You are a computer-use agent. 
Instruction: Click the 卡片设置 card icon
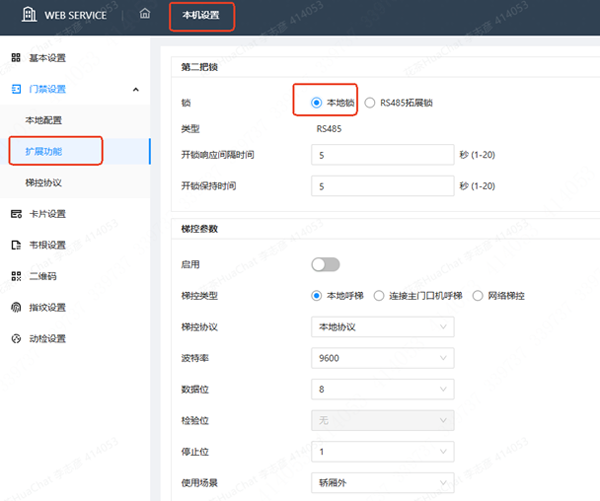[x=16, y=213]
